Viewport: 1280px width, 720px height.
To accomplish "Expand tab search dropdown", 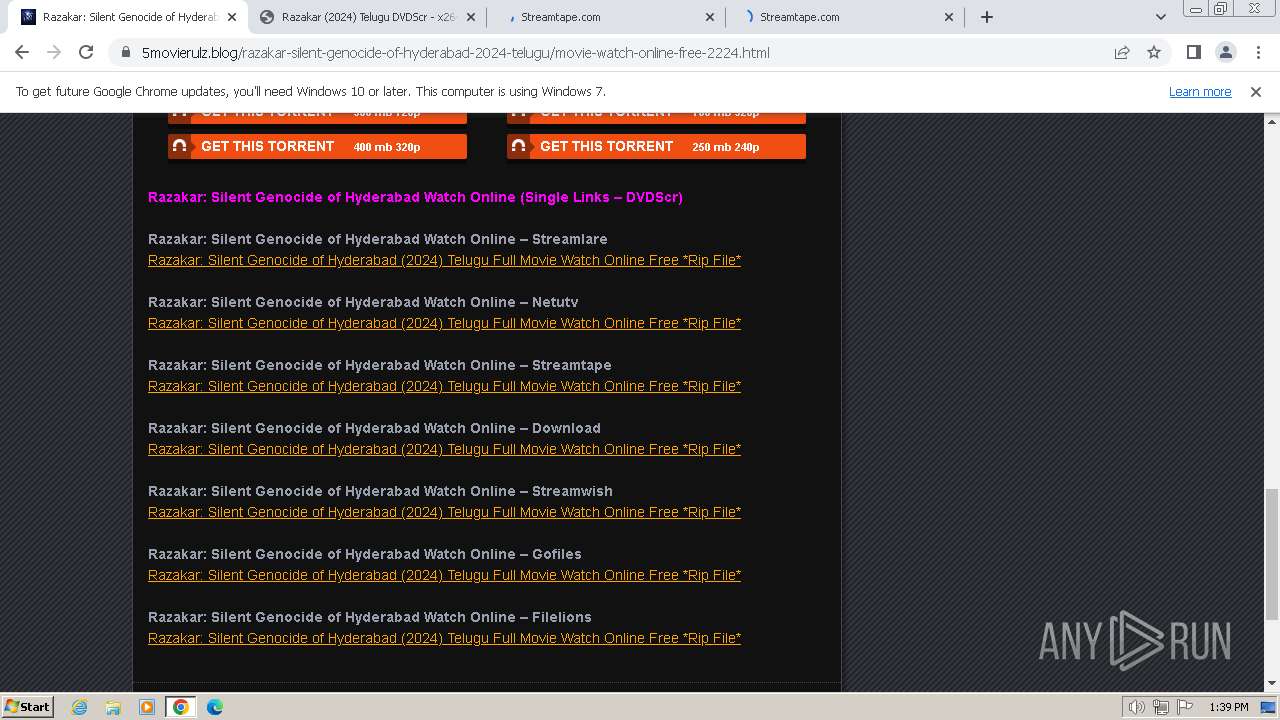I will (x=1160, y=17).
